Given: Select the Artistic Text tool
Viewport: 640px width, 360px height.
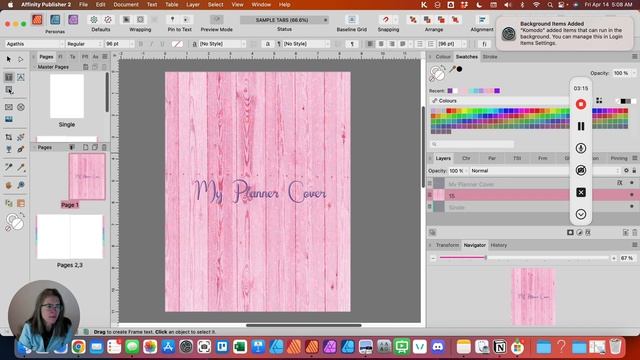Looking at the screenshot, I should [x=21, y=77].
